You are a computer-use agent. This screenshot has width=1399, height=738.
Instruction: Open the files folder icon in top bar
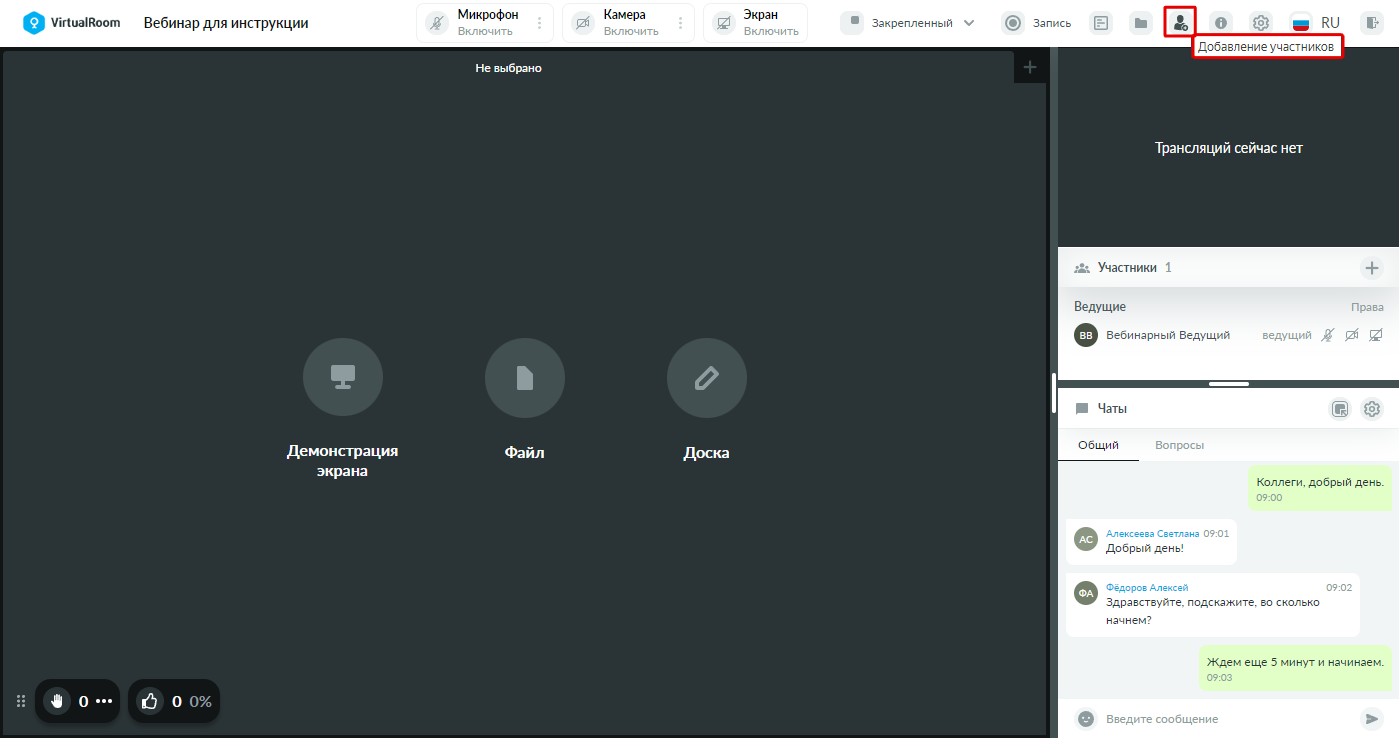click(1140, 23)
